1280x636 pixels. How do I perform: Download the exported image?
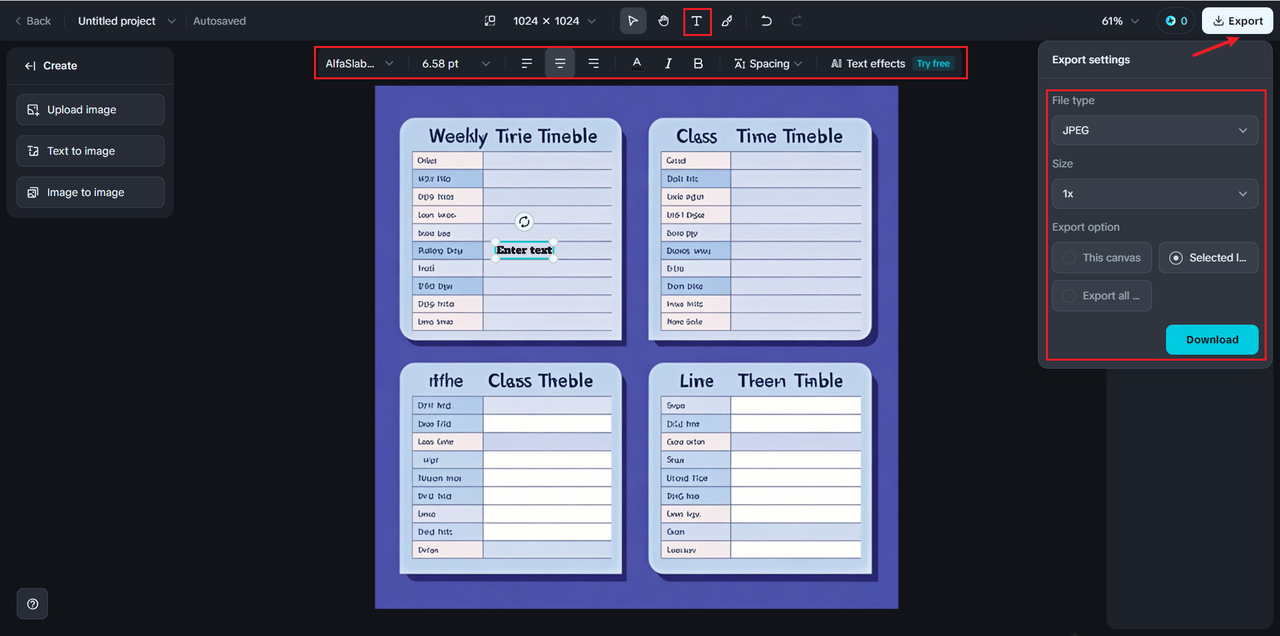(1212, 340)
